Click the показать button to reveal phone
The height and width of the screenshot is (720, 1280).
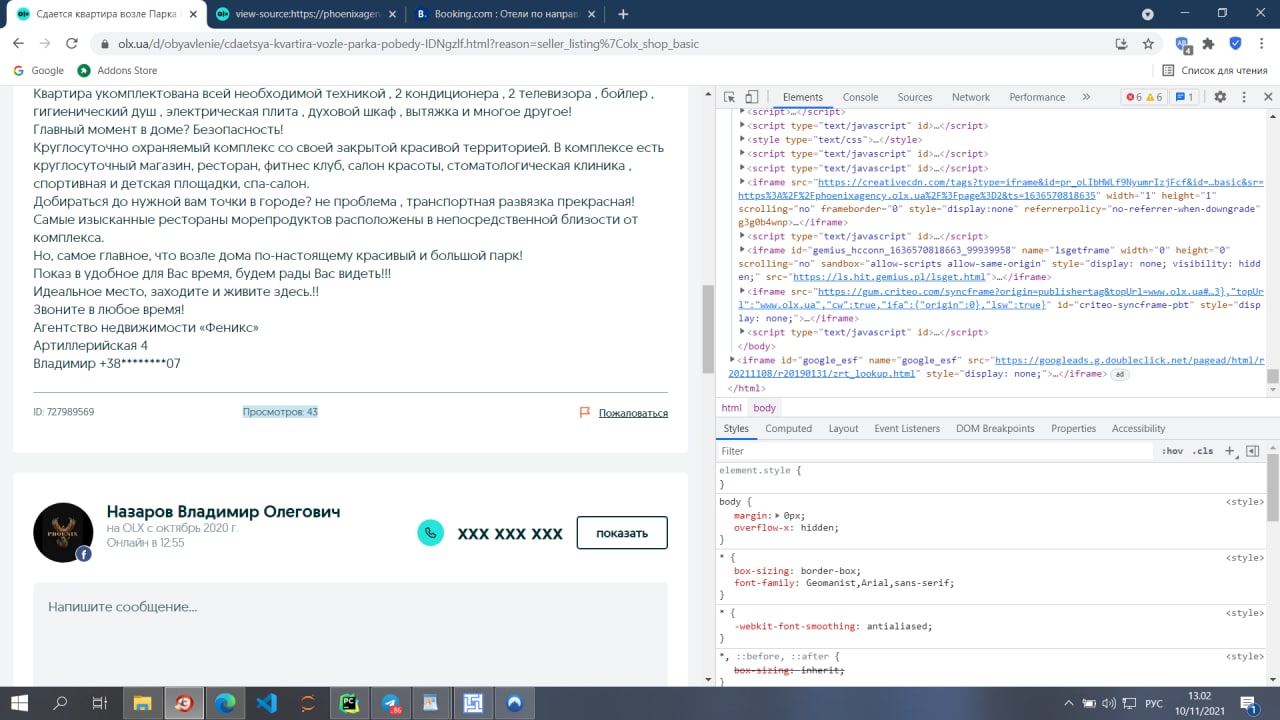622,533
